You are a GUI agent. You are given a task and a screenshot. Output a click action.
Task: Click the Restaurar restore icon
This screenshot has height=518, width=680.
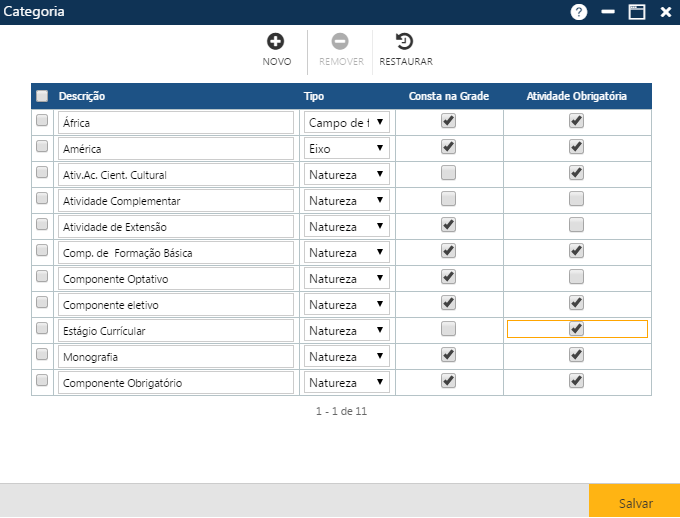click(405, 42)
